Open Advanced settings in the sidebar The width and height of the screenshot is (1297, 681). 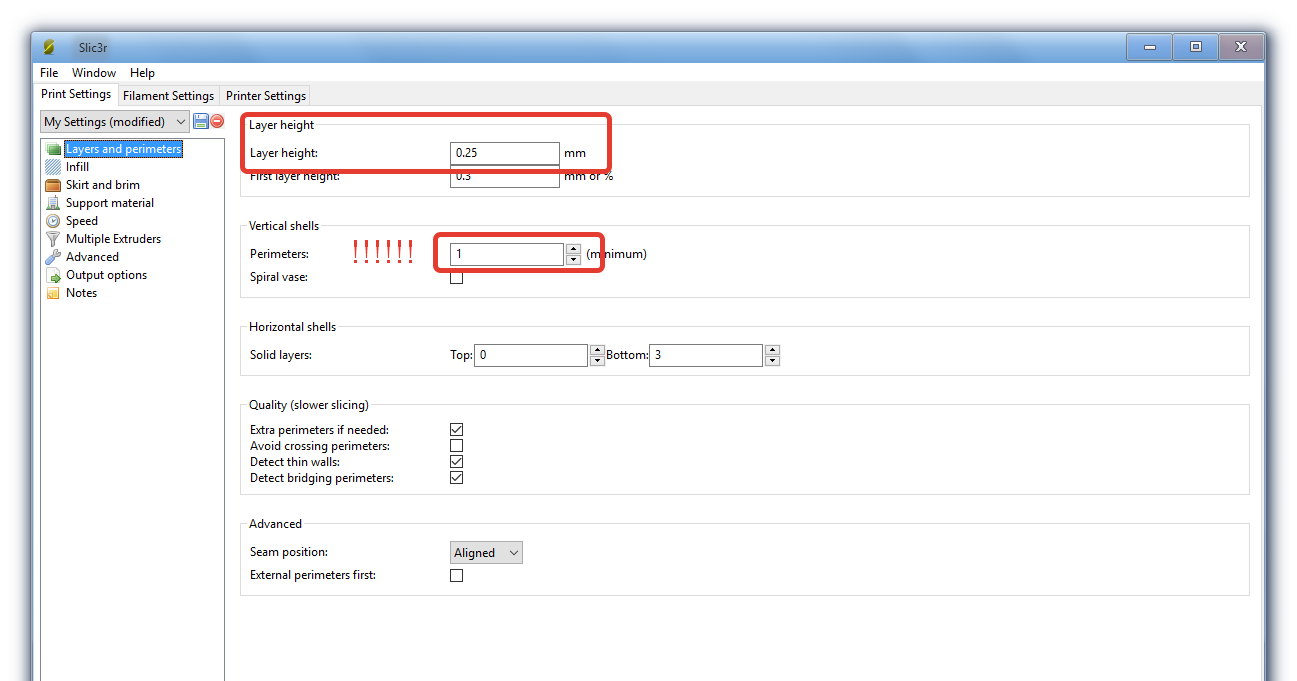point(92,257)
